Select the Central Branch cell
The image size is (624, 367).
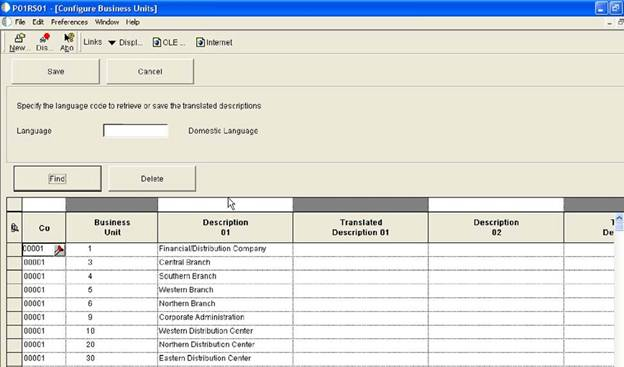[x=225, y=262]
